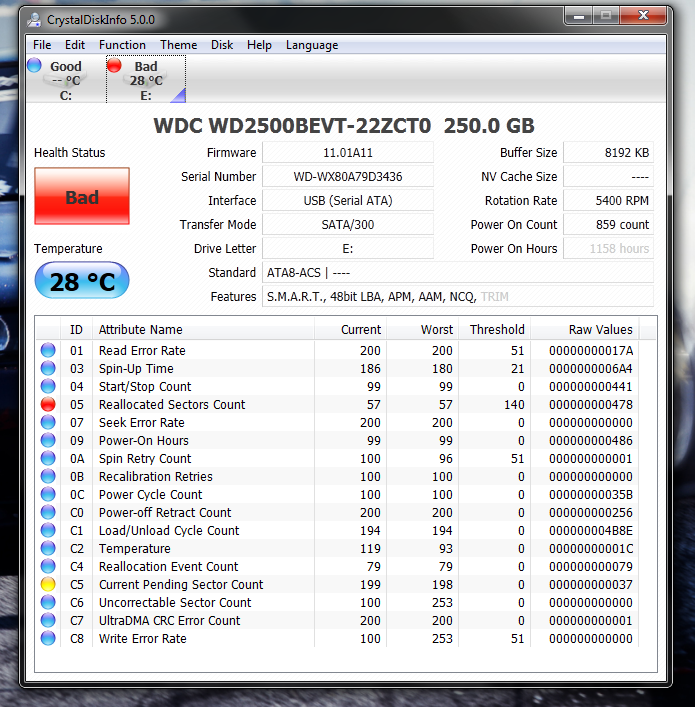695x707 pixels.
Task: Open the Theme menu
Action: click(x=179, y=45)
